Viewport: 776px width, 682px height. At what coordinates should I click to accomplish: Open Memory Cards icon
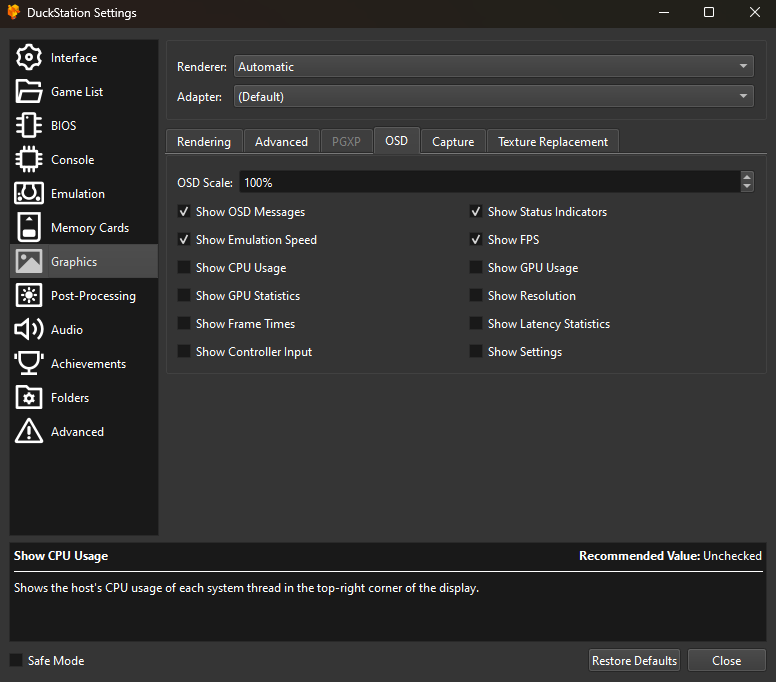[x=29, y=227]
